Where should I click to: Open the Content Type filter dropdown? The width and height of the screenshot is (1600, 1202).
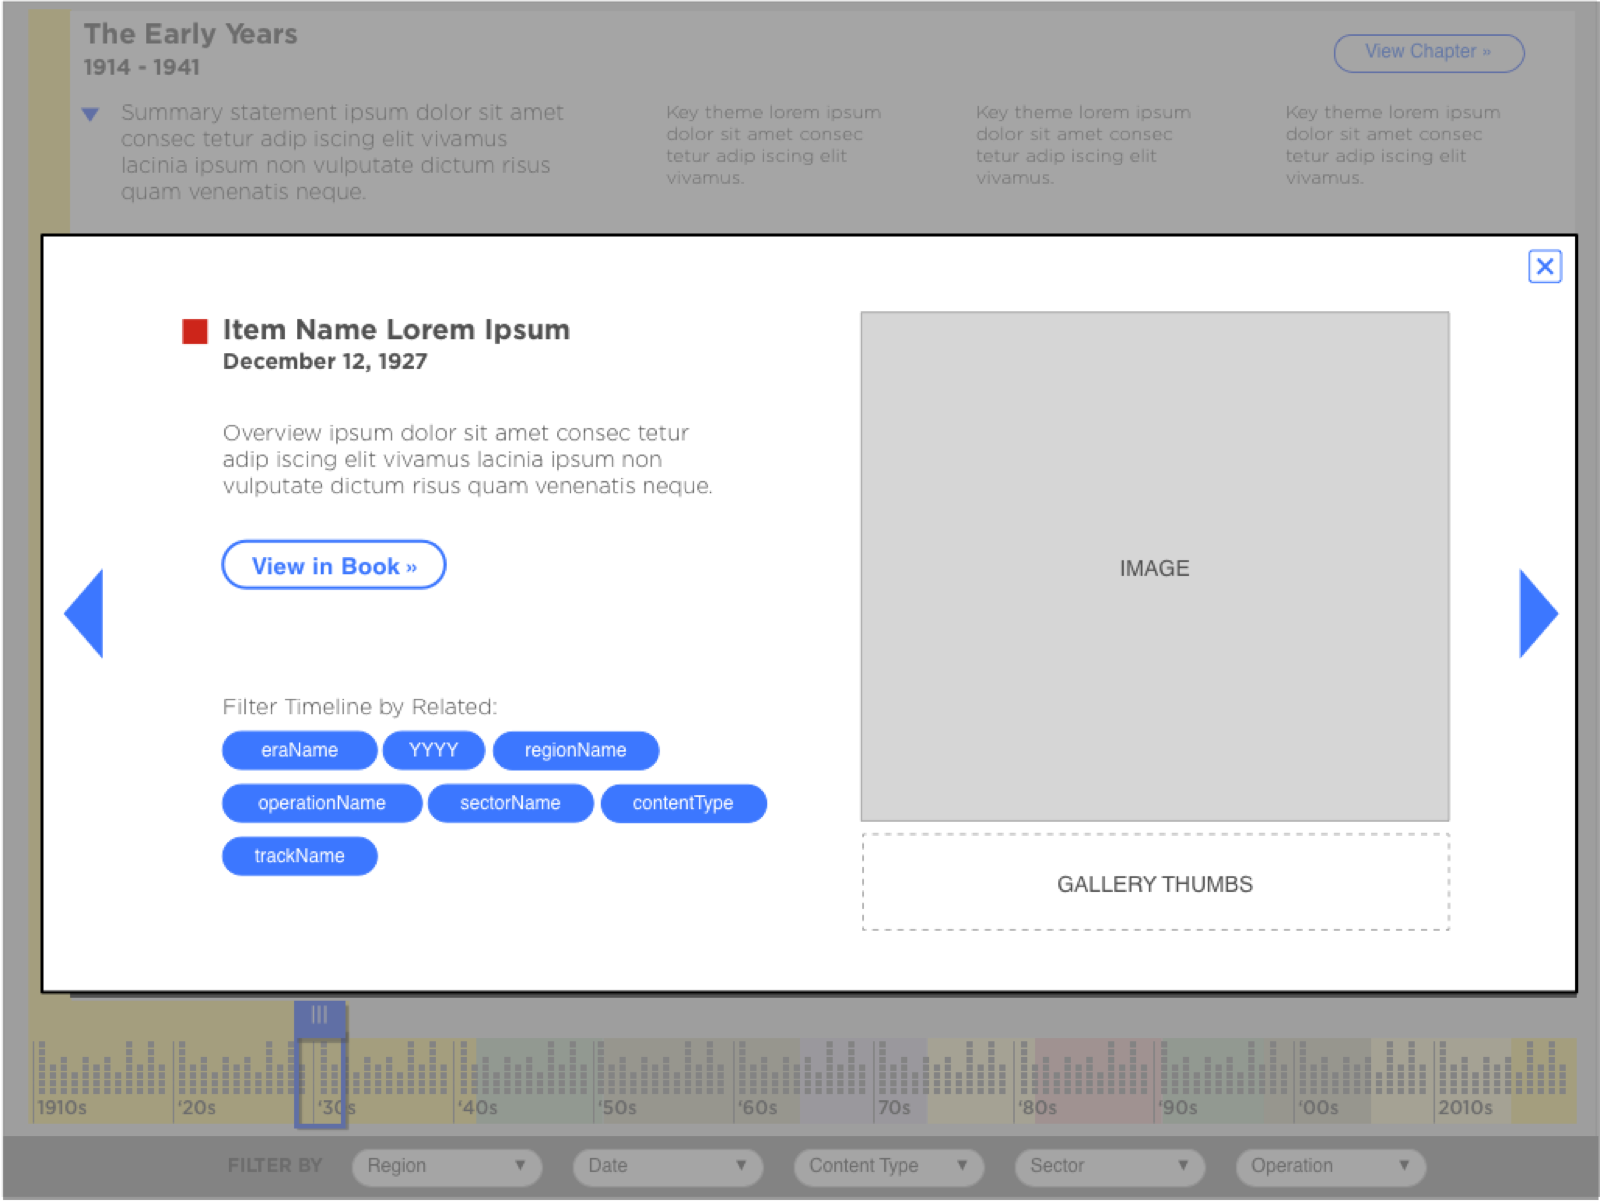[x=889, y=1166]
